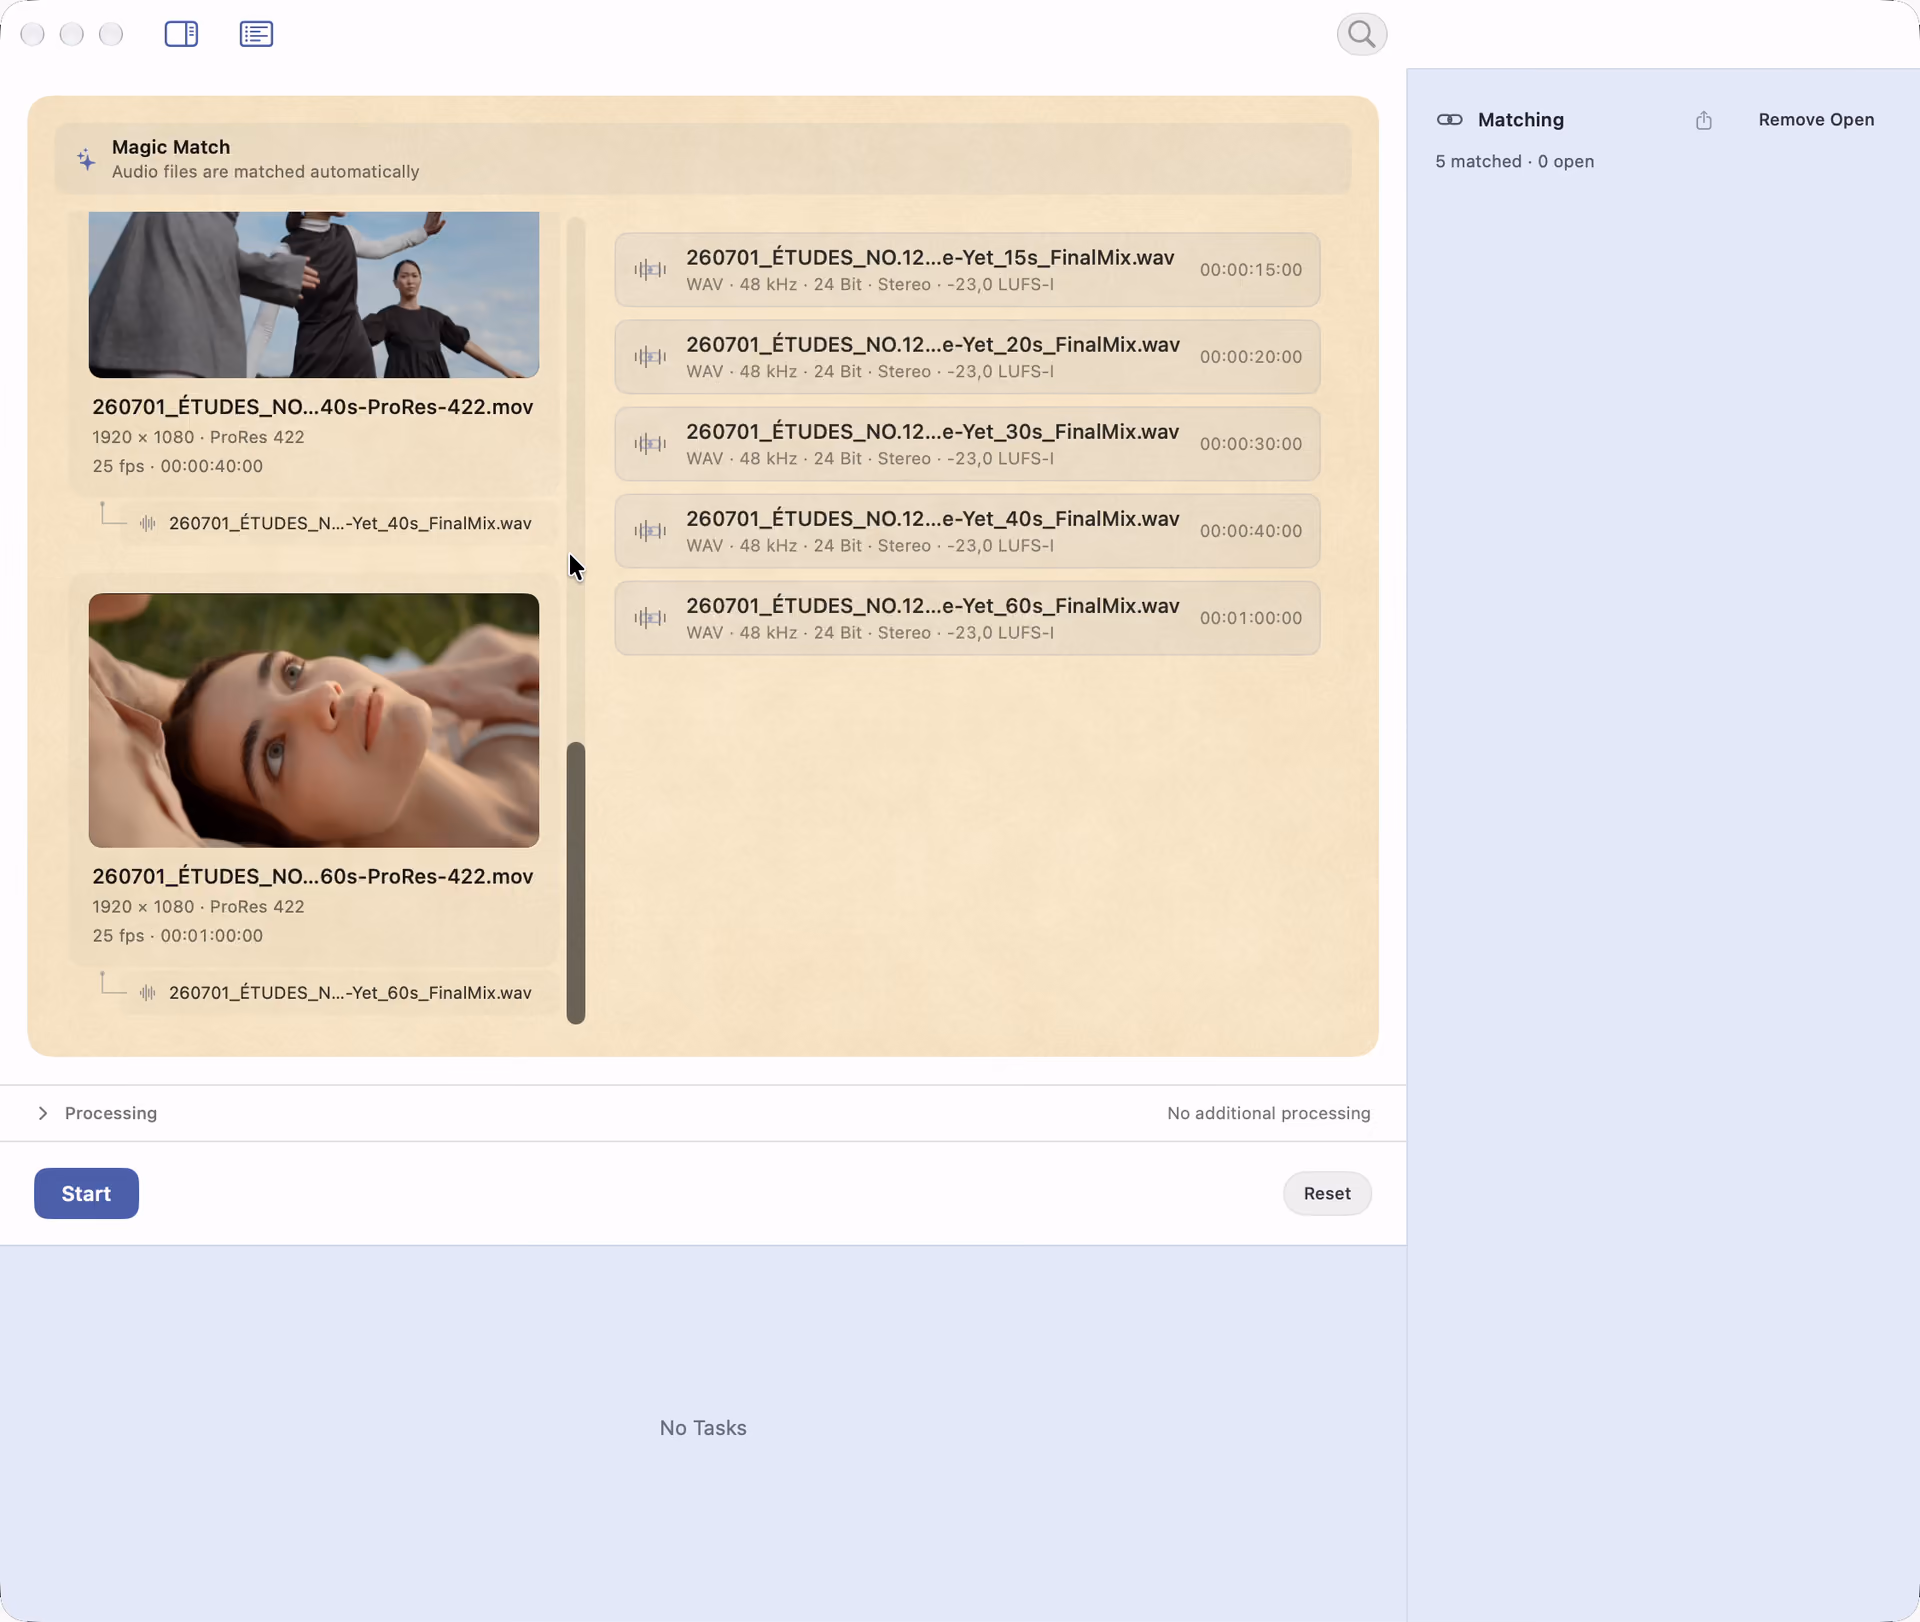Click small audio icon under 40s video

[148, 523]
